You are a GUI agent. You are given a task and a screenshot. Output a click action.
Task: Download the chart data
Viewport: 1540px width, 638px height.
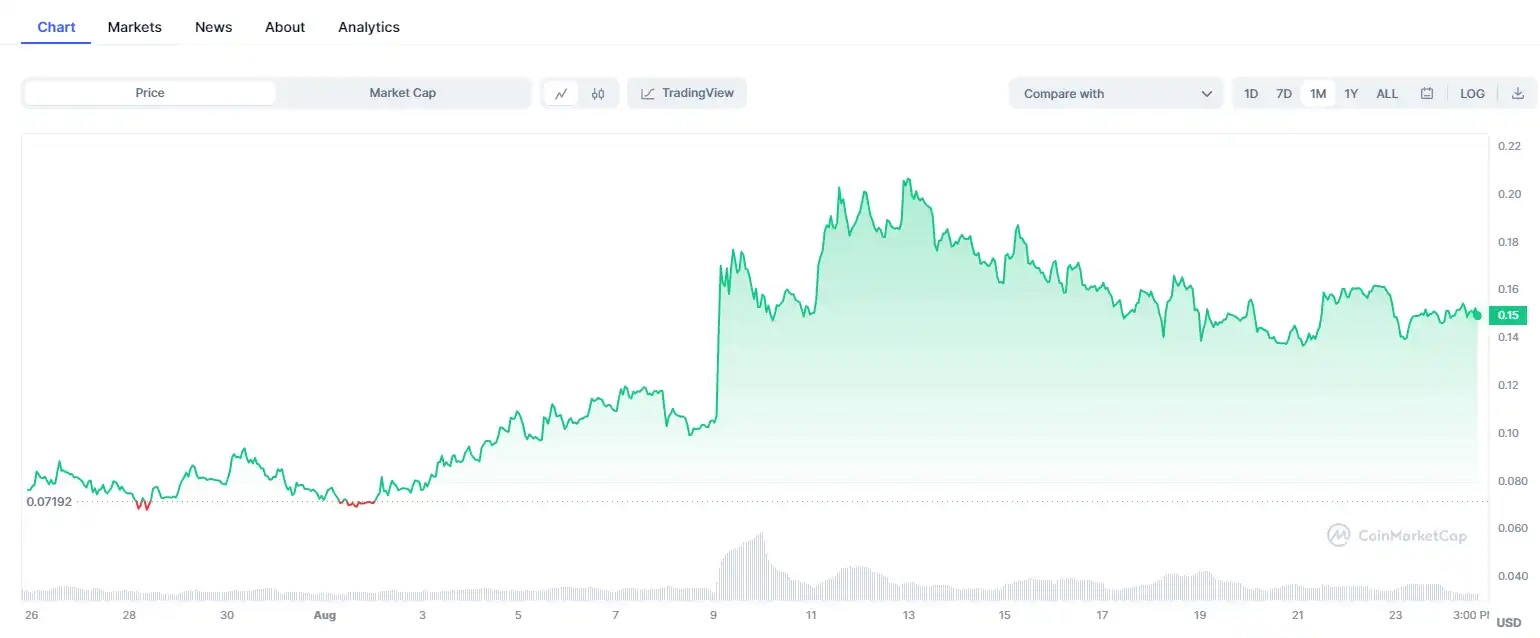point(1517,94)
